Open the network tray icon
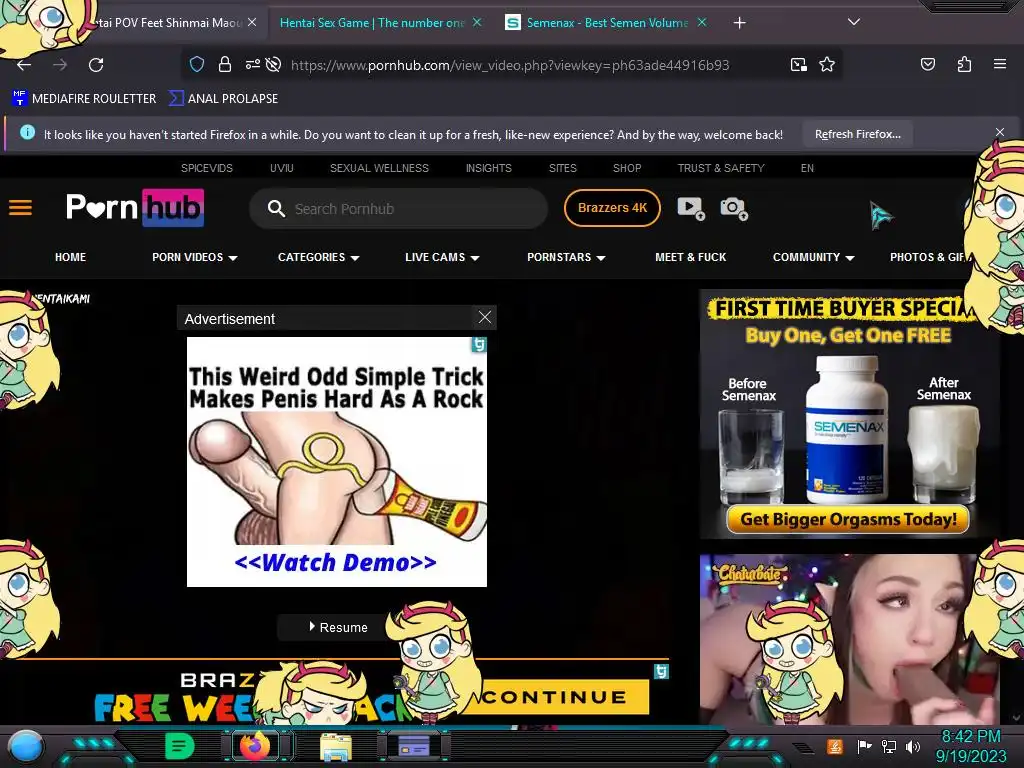This screenshot has width=1024, height=768. [x=889, y=746]
